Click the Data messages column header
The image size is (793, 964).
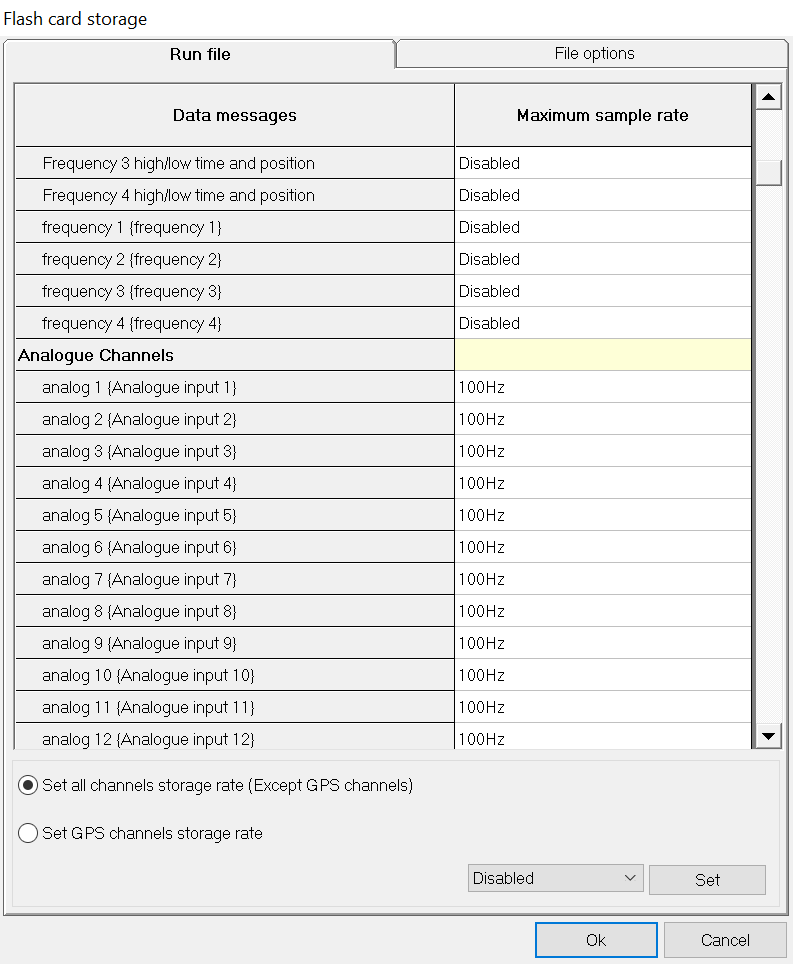234,115
